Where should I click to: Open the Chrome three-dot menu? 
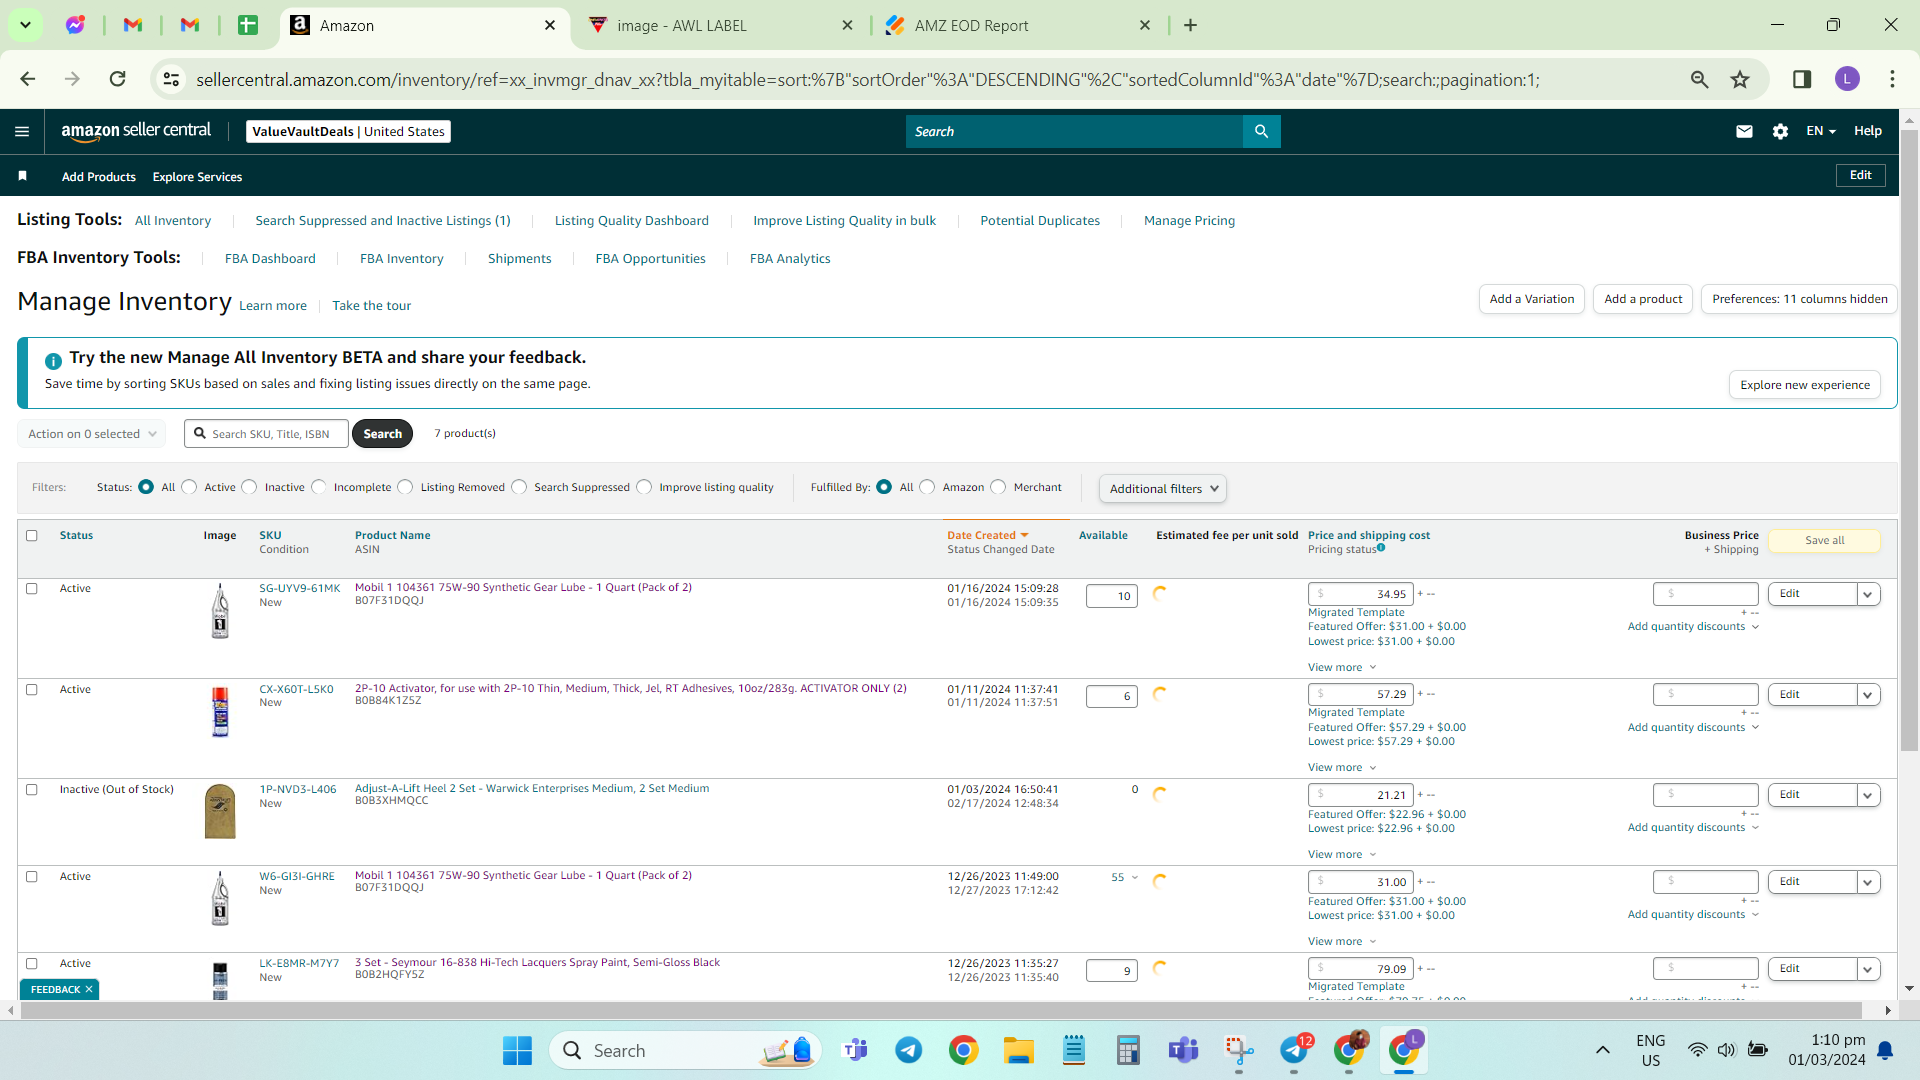click(x=1892, y=79)
